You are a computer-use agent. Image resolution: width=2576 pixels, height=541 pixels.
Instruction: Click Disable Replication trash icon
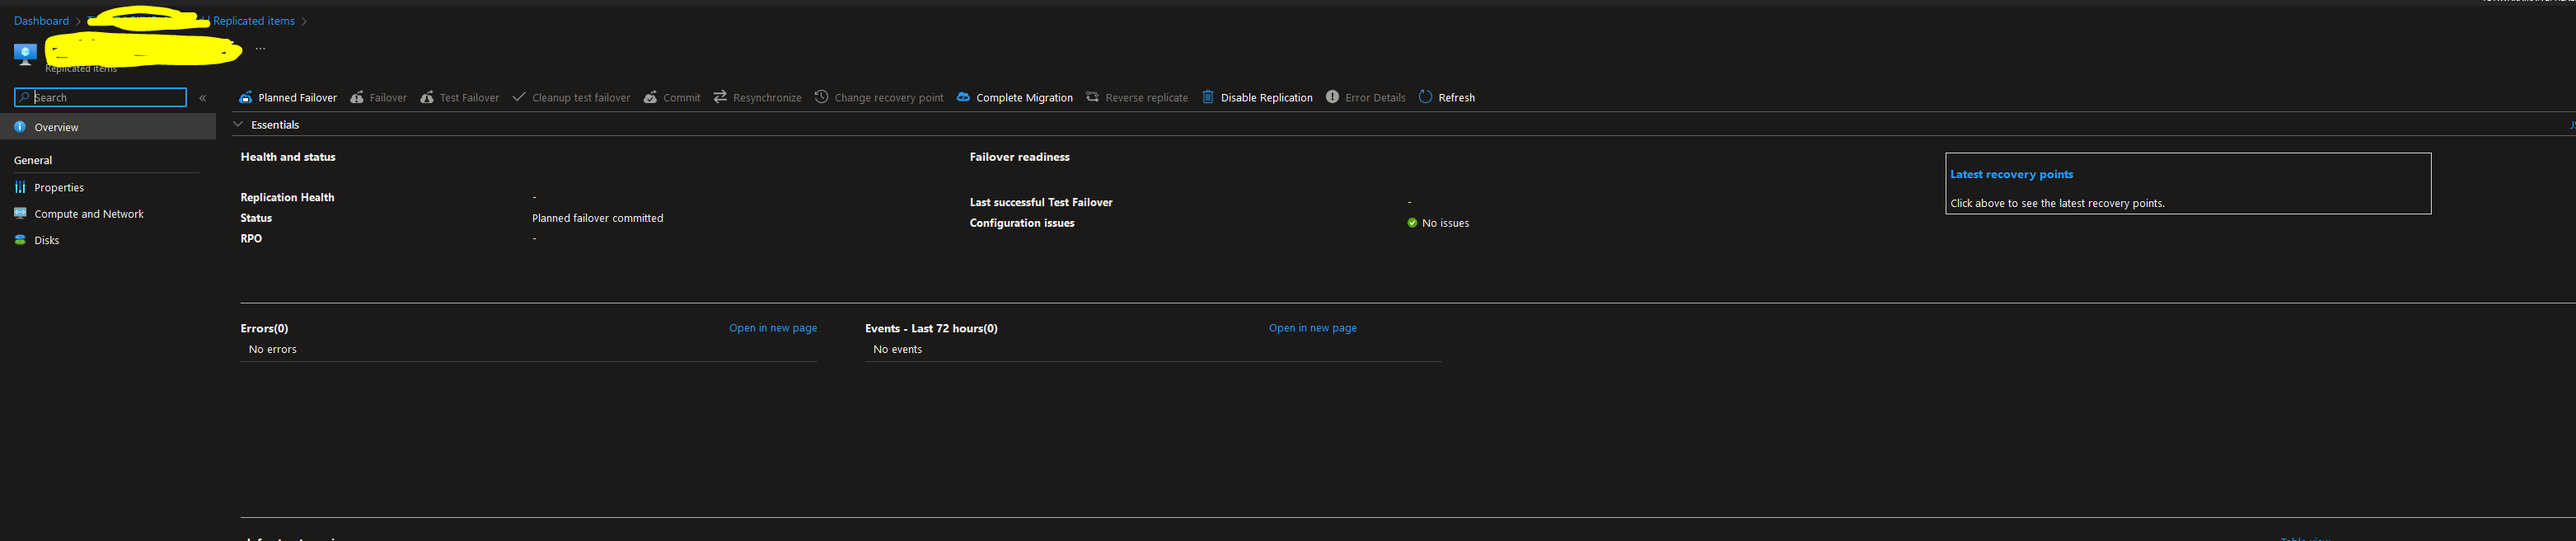[1207, 97]
